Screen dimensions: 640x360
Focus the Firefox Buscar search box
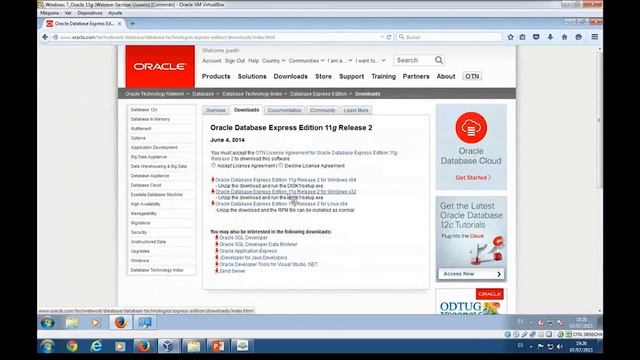coord(449,37)
